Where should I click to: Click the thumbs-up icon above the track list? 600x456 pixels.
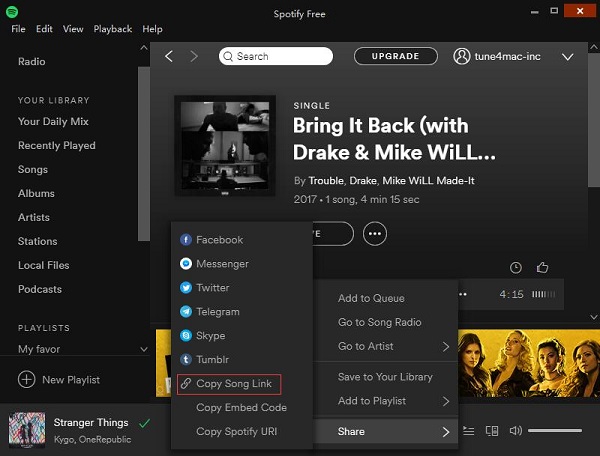(x=542, y=267)
